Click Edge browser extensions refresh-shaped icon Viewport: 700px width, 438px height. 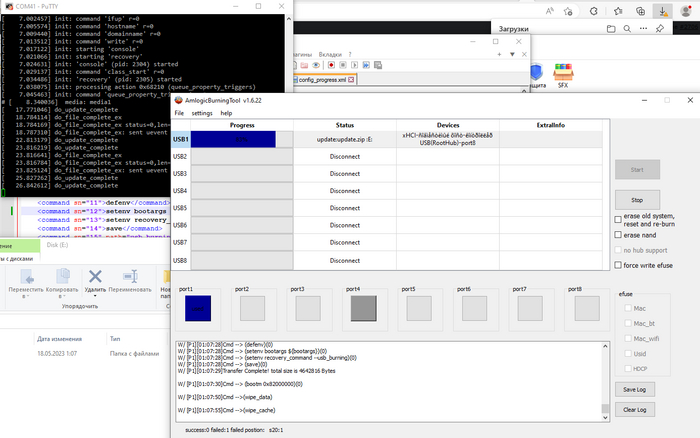coord(594,12)
